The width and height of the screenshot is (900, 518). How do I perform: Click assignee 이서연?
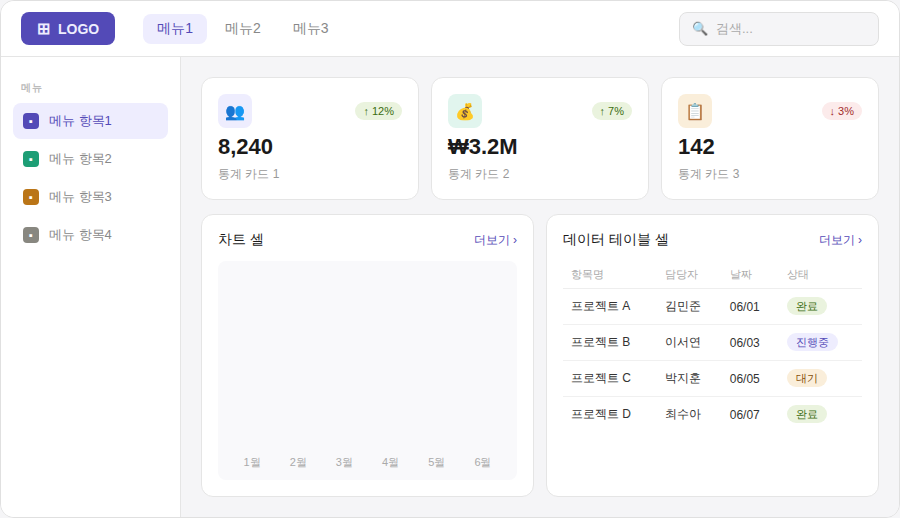tap(682, 342)
